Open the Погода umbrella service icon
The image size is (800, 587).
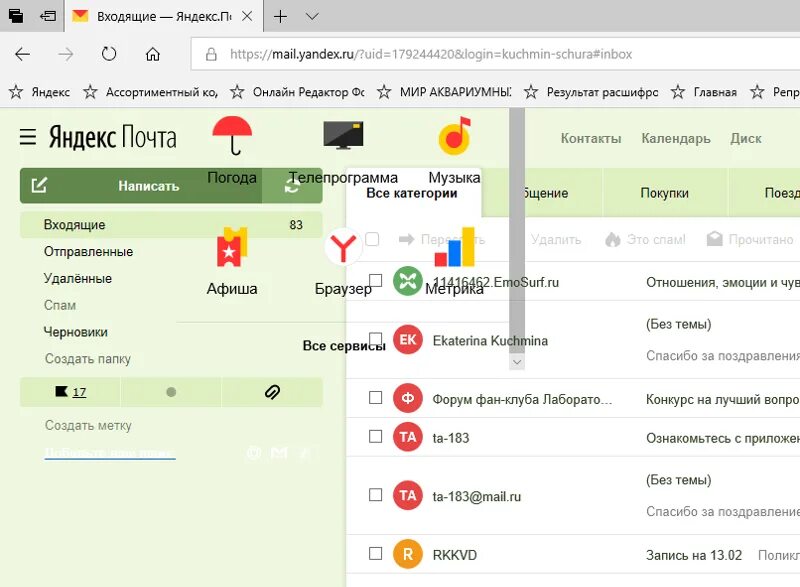point(232,136)
